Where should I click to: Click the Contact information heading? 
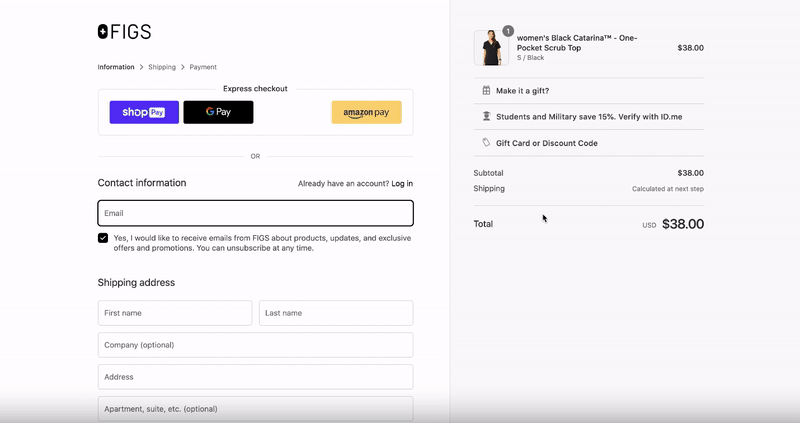(142, 183)
